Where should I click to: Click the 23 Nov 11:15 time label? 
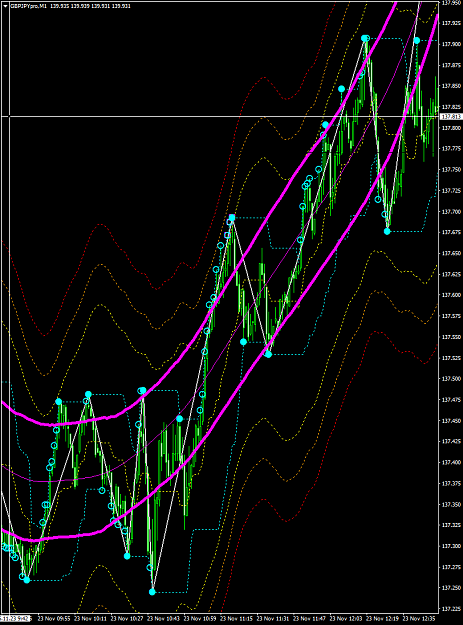(236, 619)
